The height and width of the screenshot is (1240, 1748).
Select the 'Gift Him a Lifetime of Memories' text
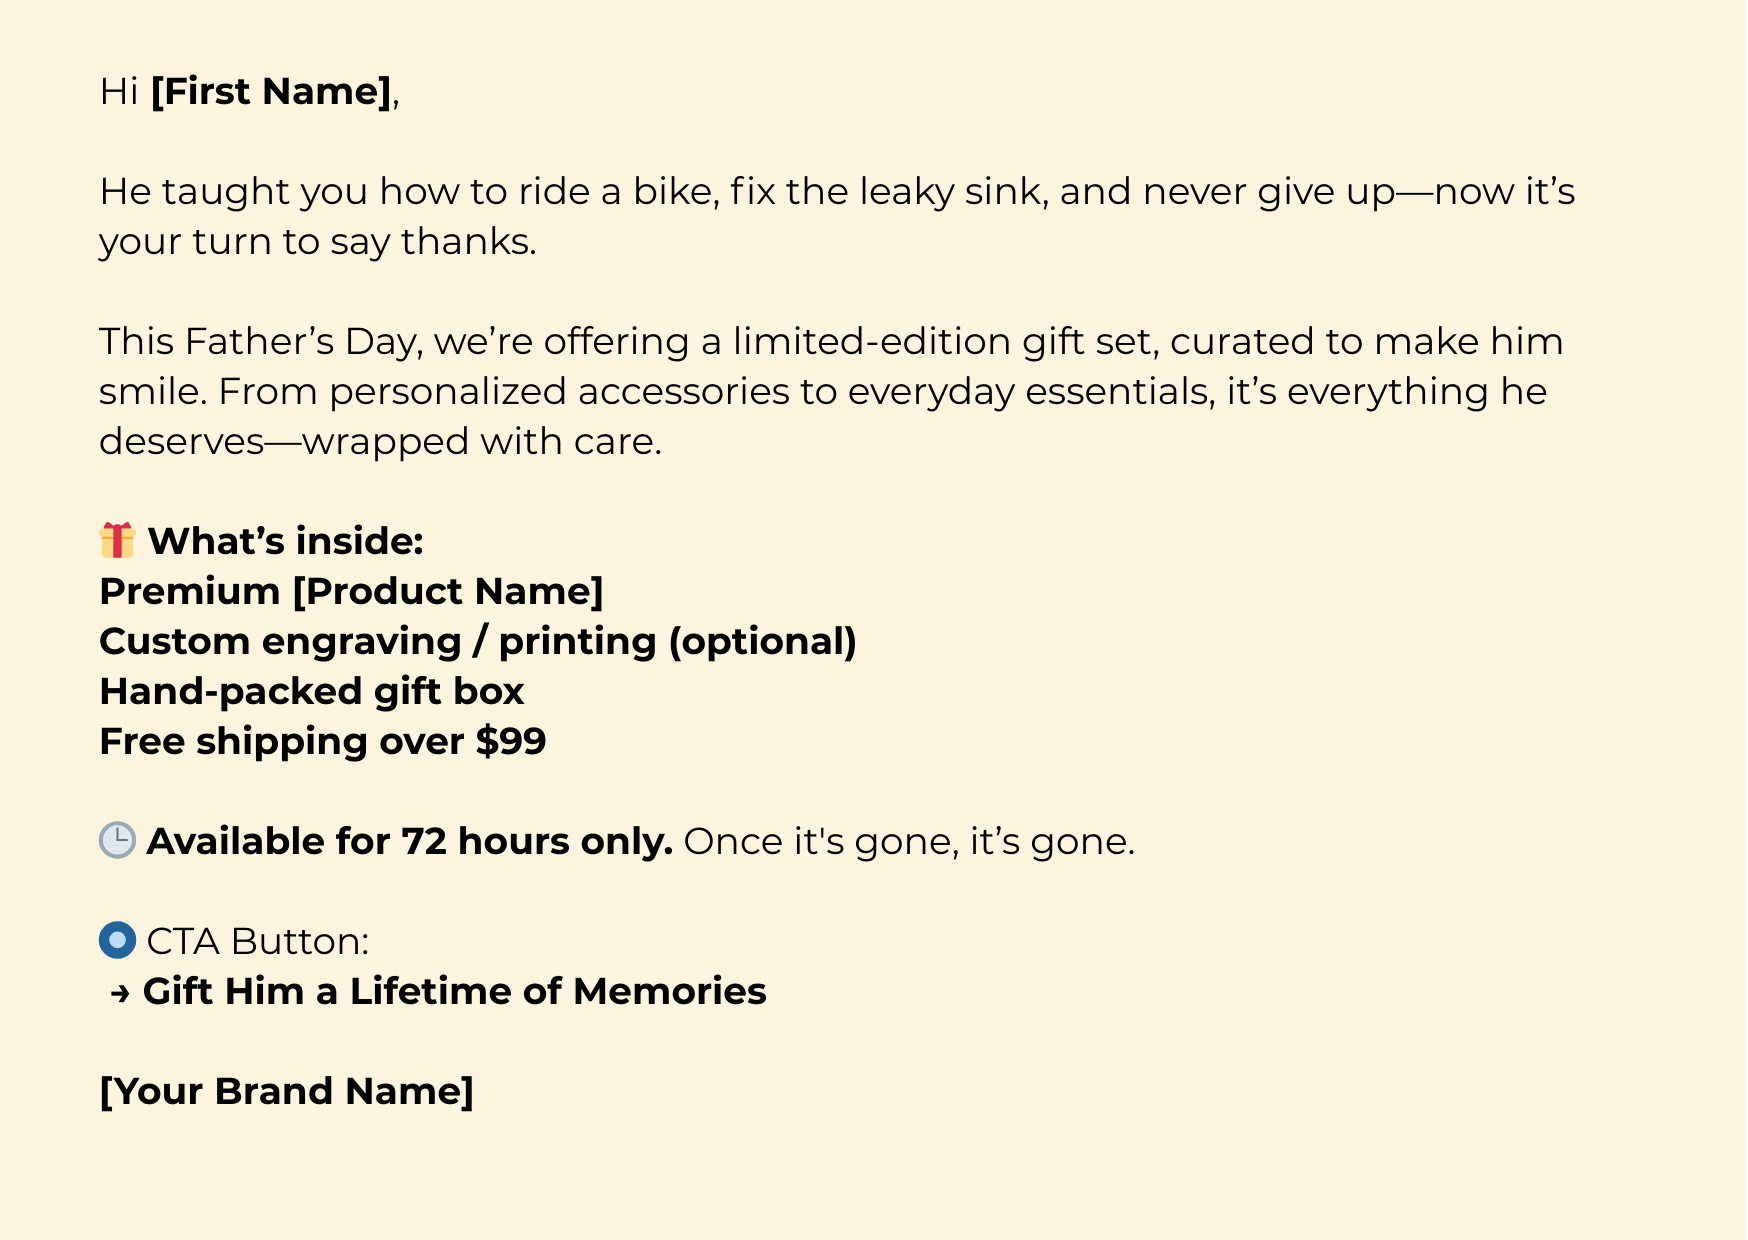tap(454, 991)
